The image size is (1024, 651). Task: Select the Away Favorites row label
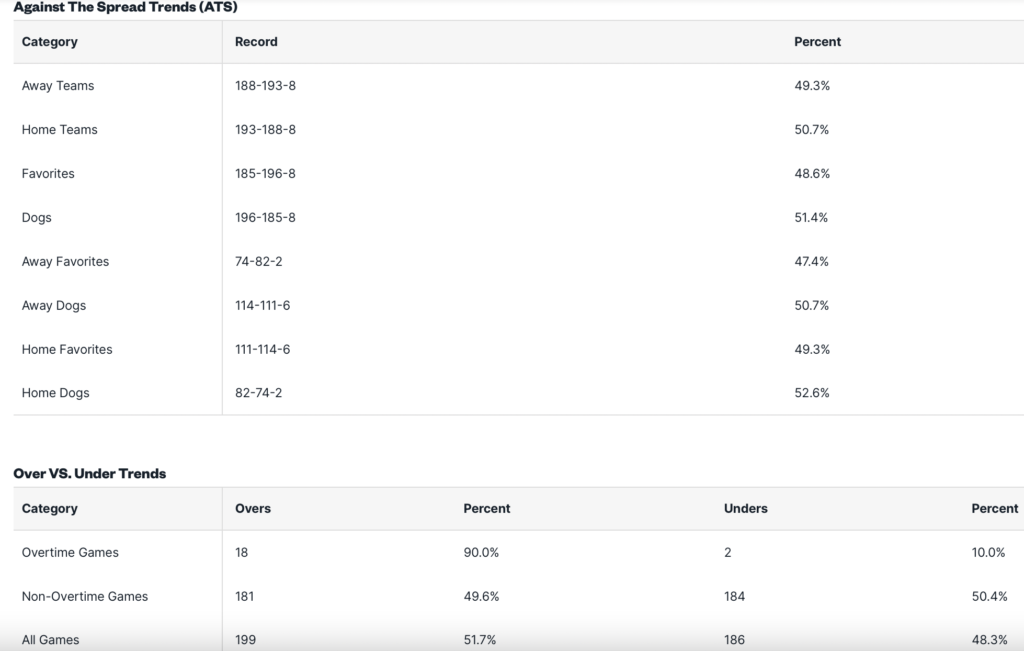(65, 261)
